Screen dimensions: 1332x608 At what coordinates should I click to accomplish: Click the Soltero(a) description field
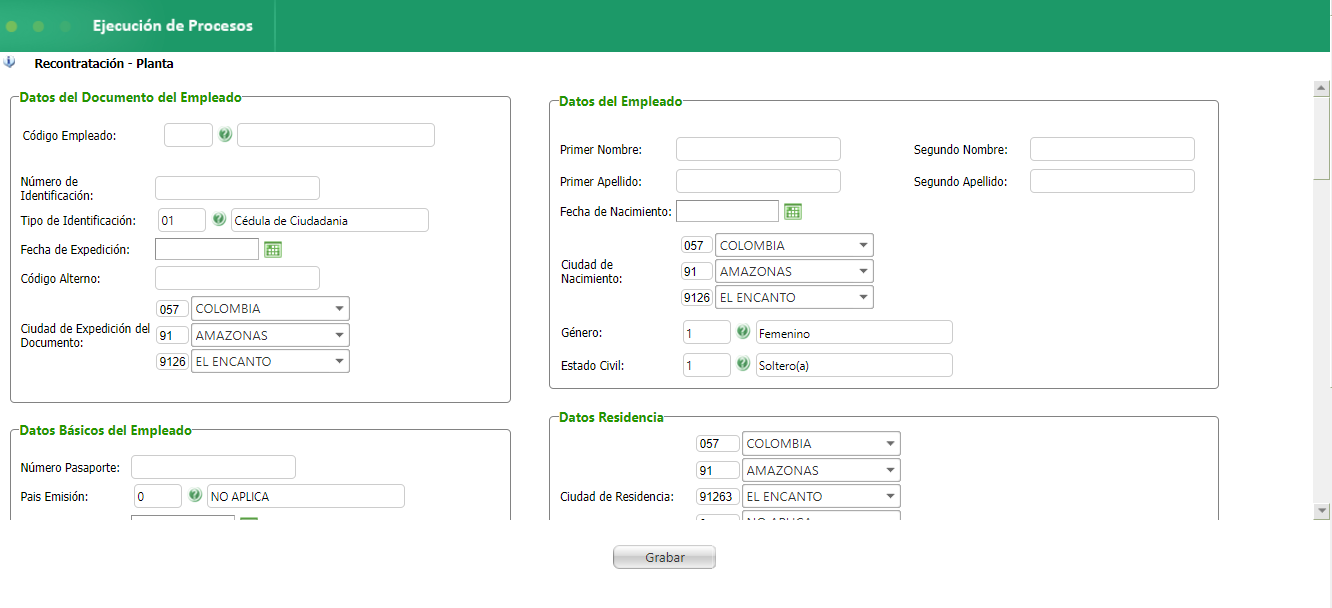(854, 365)
